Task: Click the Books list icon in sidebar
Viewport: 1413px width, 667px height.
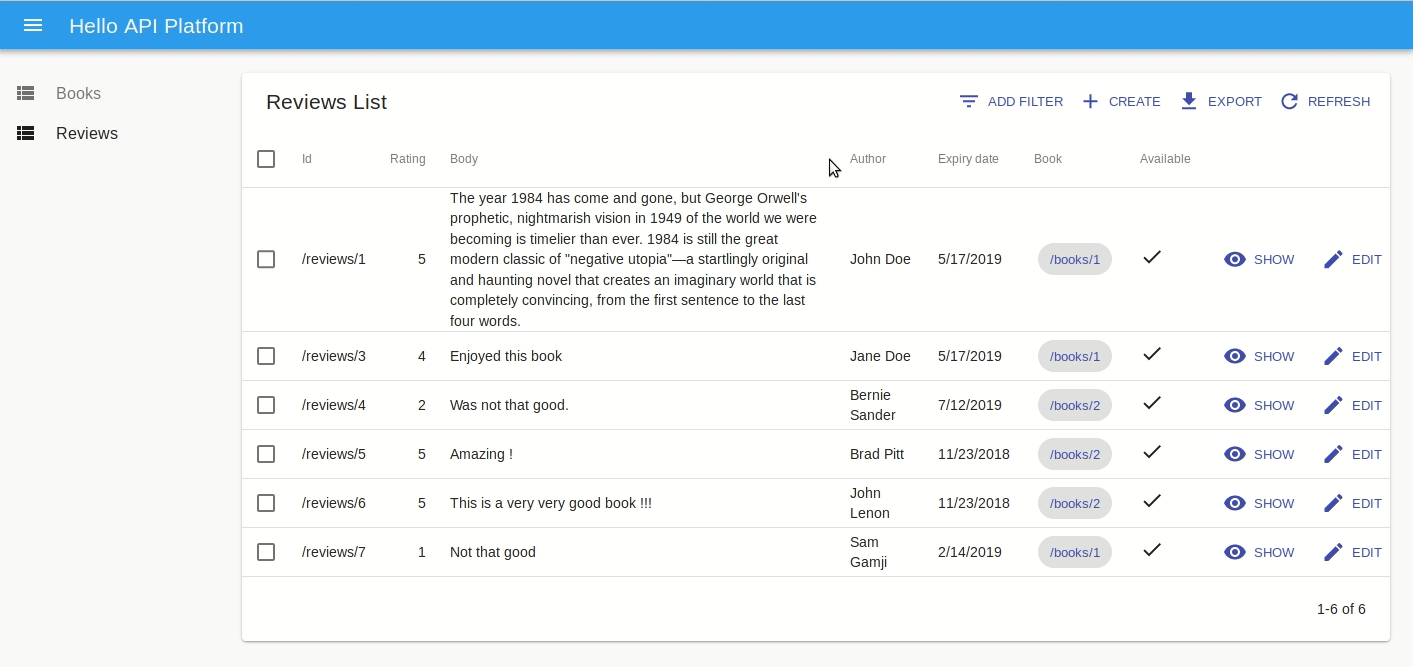Action: pyautogui.click(x=26, y=93)
